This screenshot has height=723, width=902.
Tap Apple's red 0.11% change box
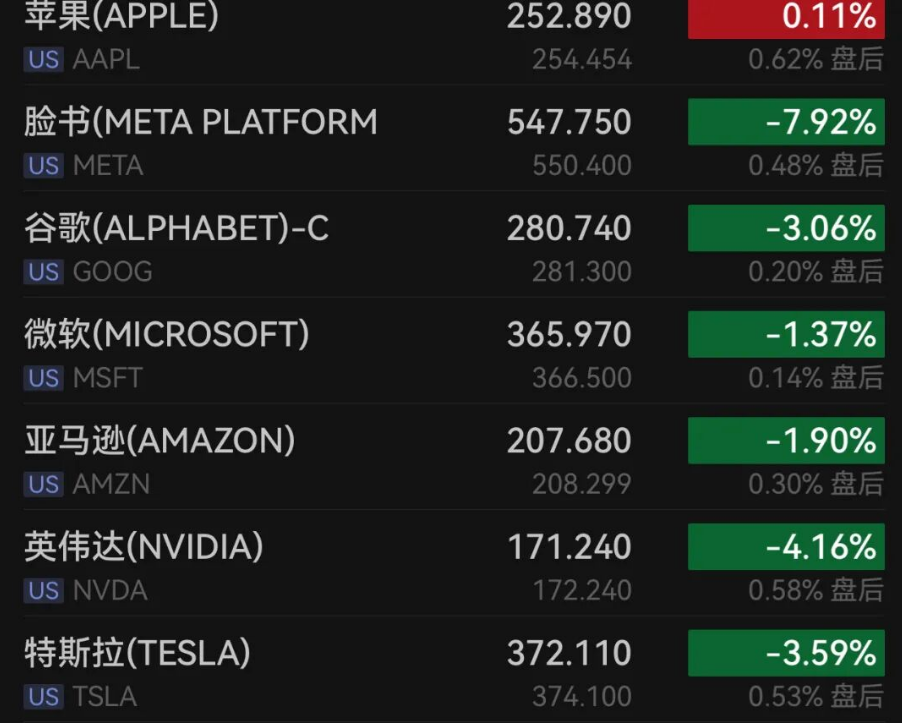tap(786, 17)
